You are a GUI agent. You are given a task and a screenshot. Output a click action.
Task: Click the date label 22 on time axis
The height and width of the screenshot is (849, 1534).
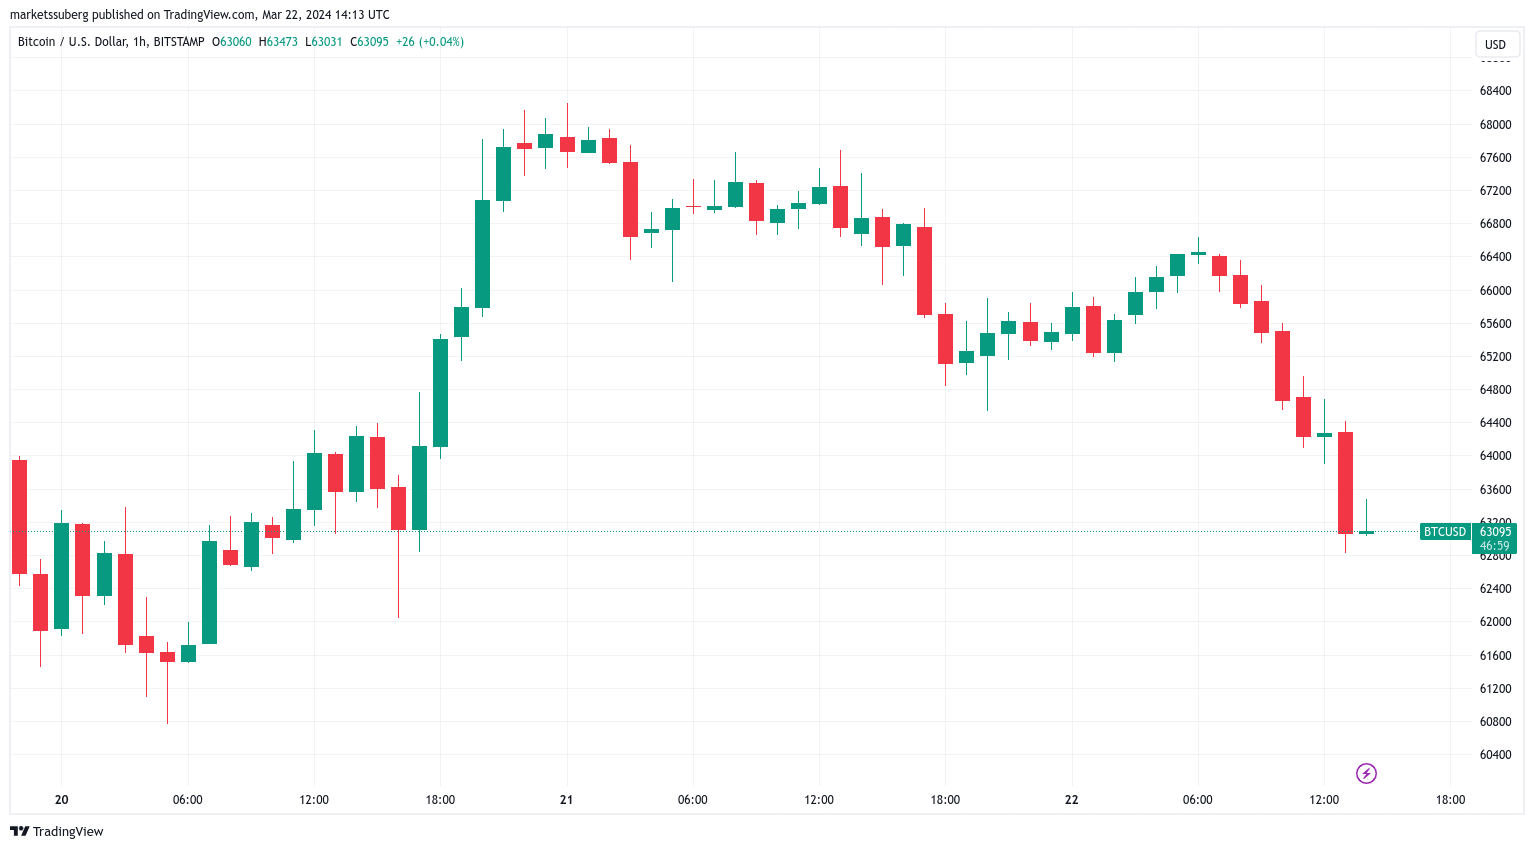1072,800
